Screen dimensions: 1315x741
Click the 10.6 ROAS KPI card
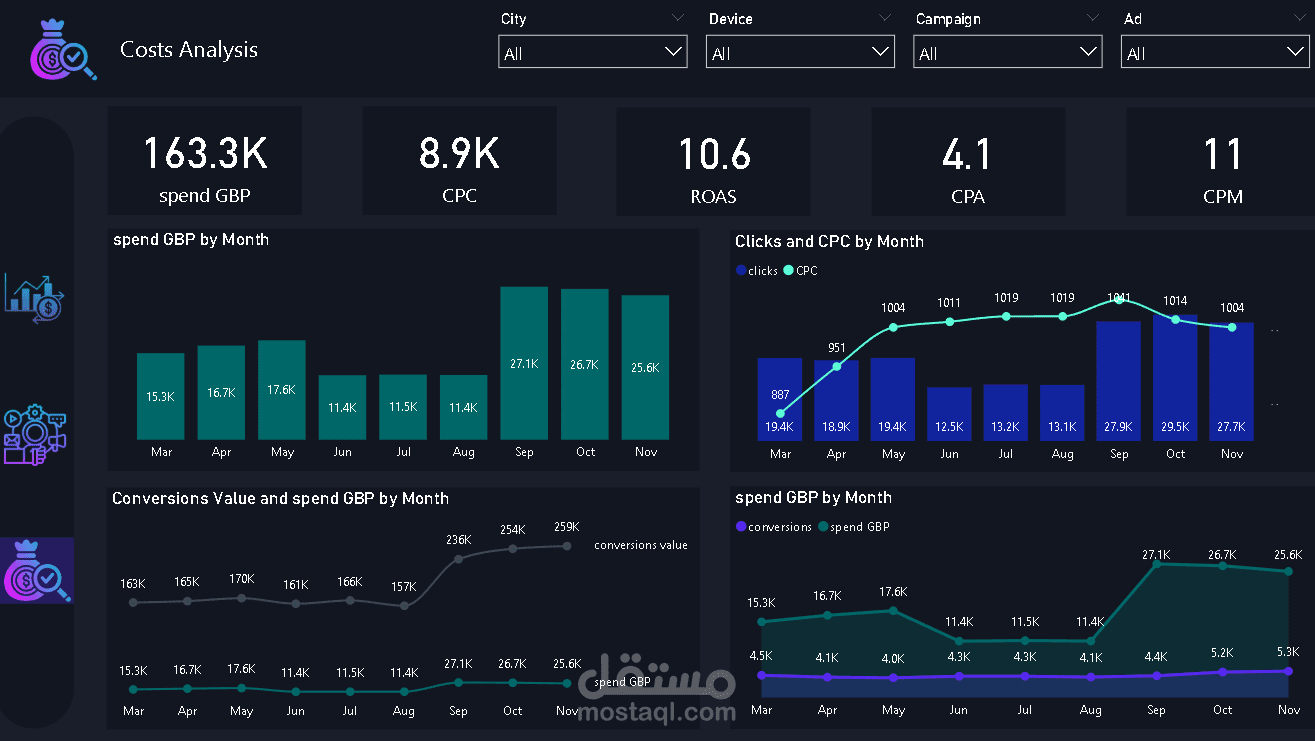(x=712, y=160)
